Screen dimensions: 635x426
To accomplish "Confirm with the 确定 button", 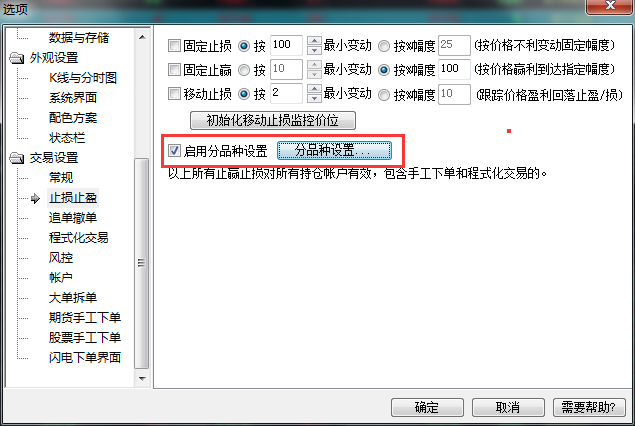I will [x=427, y=407].
